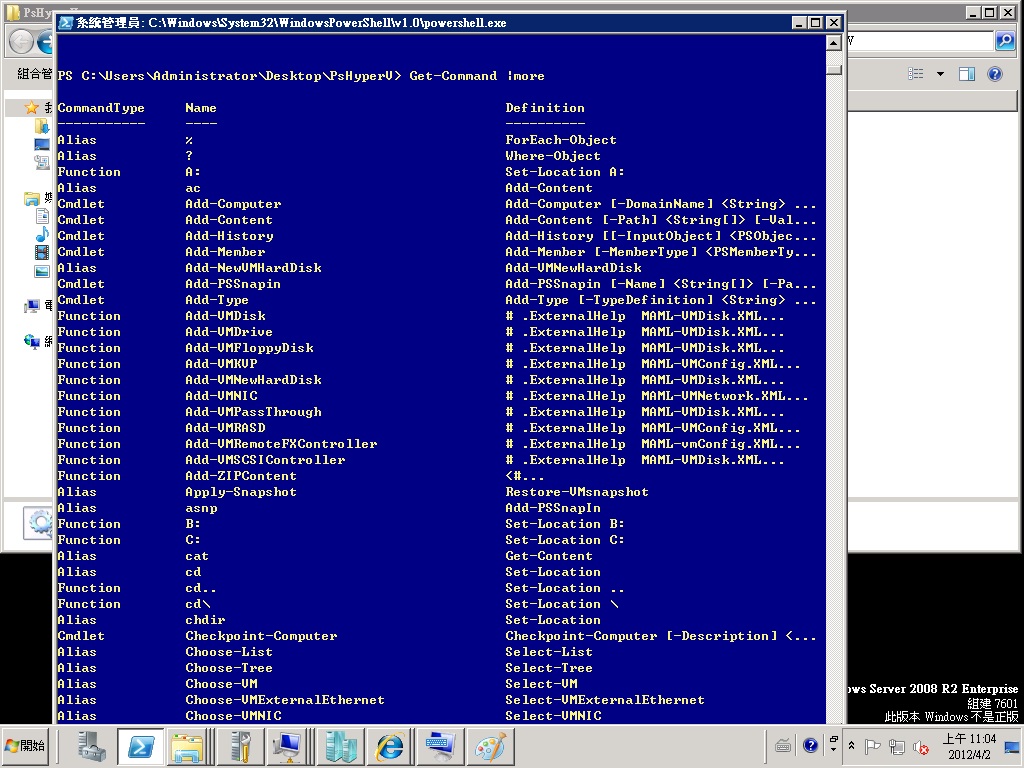Screen dimensions: 1024x768
Task: Open Server Manager from the taskbar
Action: point(91,746)
